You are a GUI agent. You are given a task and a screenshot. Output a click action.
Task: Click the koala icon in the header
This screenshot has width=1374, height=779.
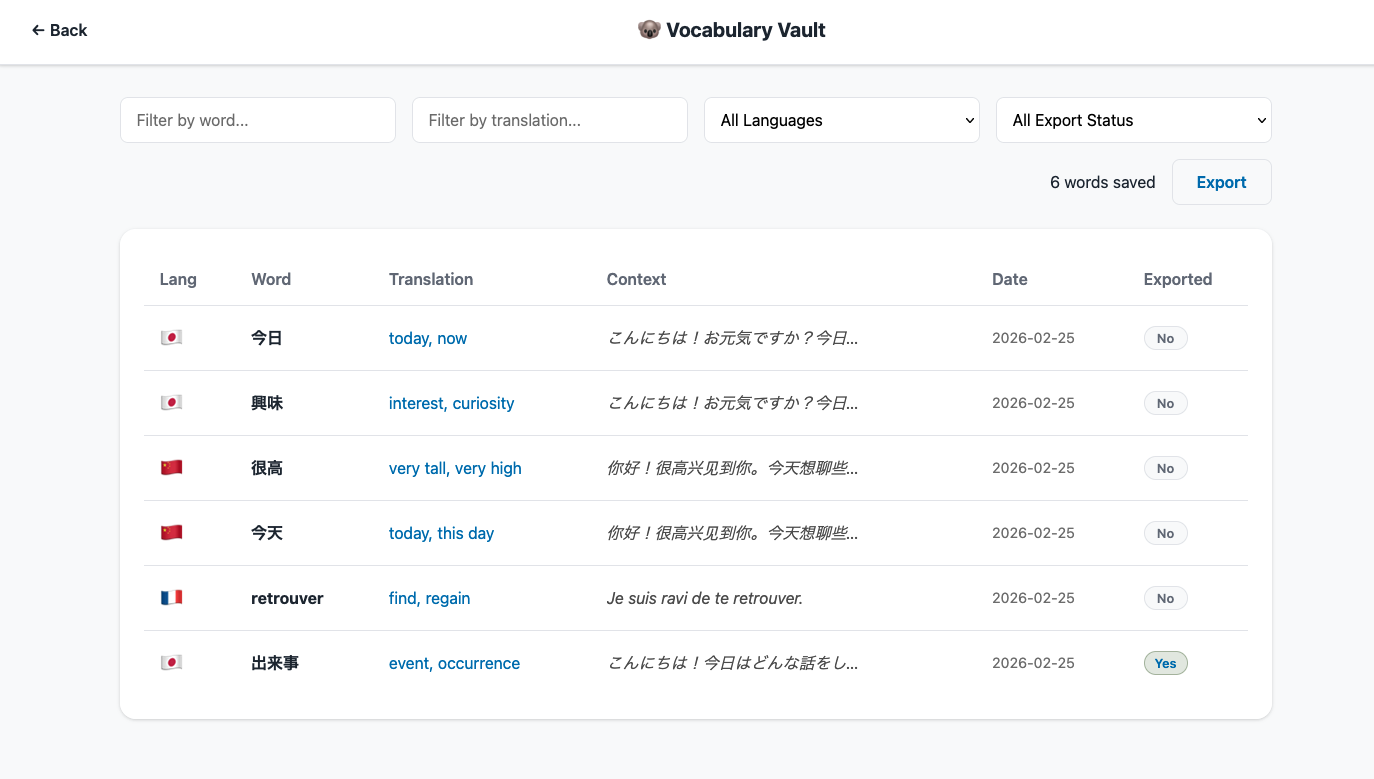650,30
